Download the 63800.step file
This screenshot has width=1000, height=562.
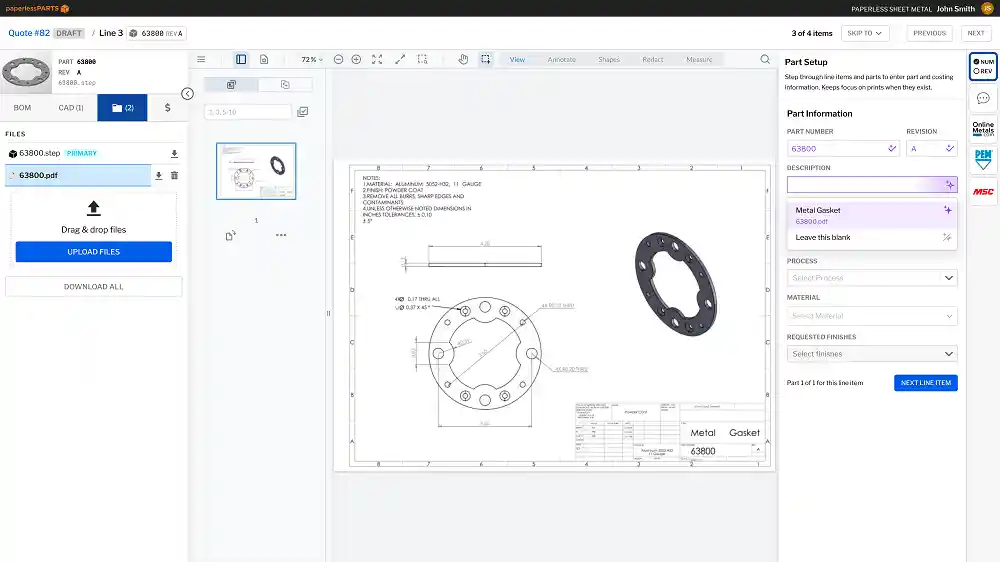click(x=174, y=154)
